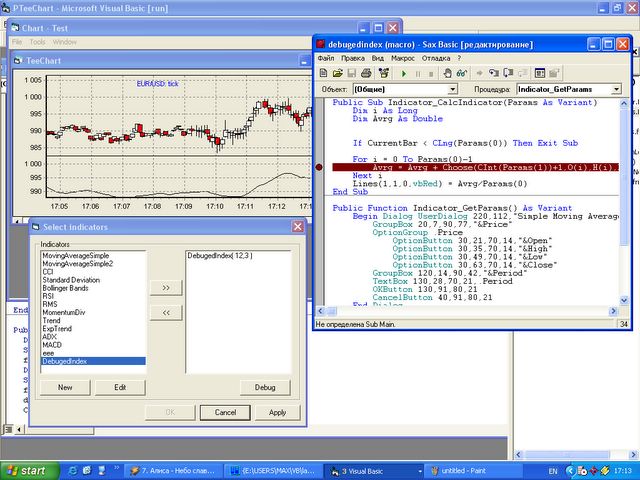Screen dimensions: 640x480
Task: Click the Stop macro square button
Action: [x=431, y=73]
